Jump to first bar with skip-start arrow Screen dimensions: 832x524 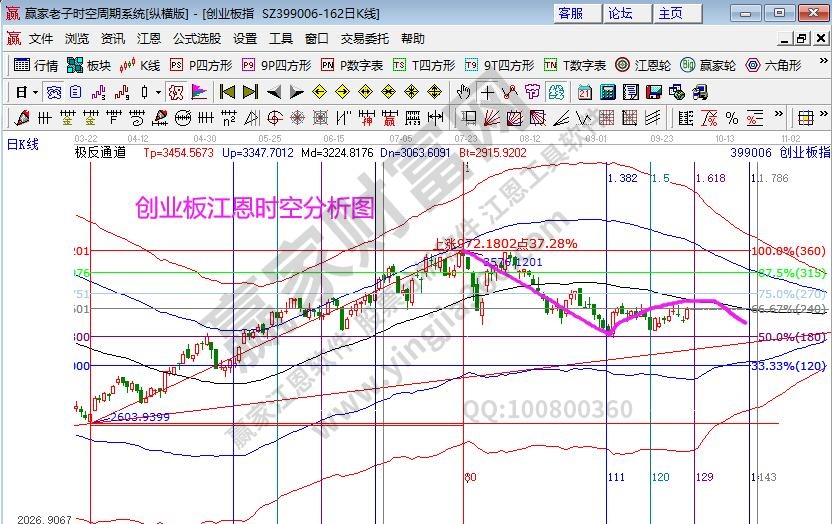[227, 92]
